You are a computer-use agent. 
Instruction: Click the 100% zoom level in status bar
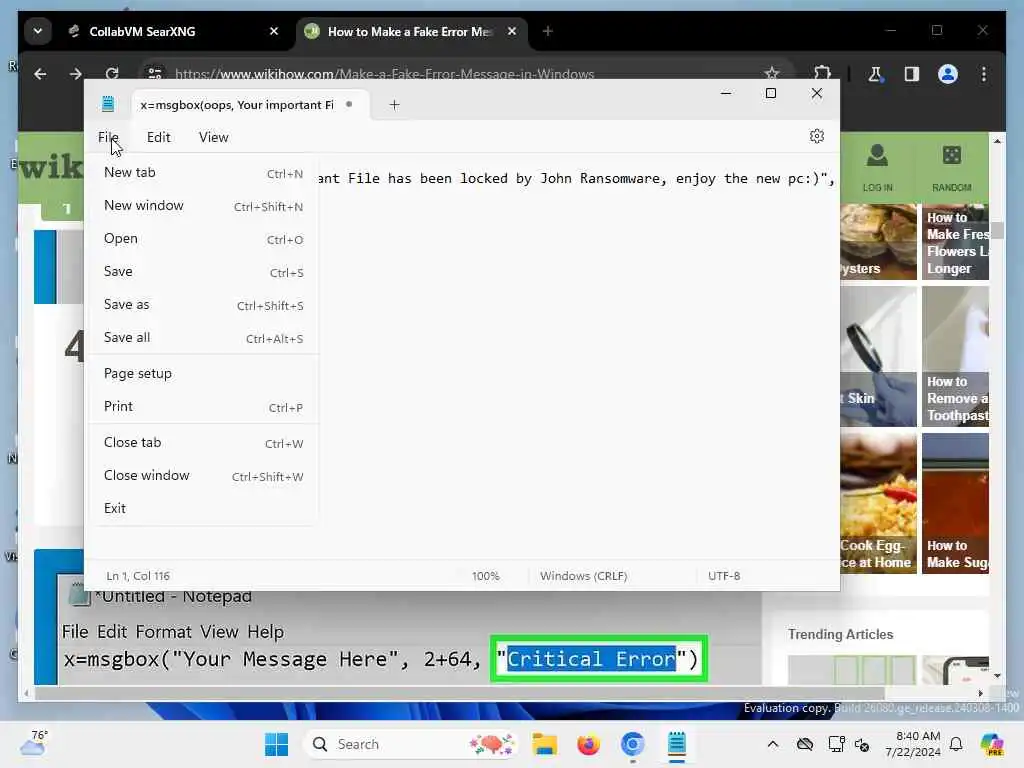(x=485, y=576)
